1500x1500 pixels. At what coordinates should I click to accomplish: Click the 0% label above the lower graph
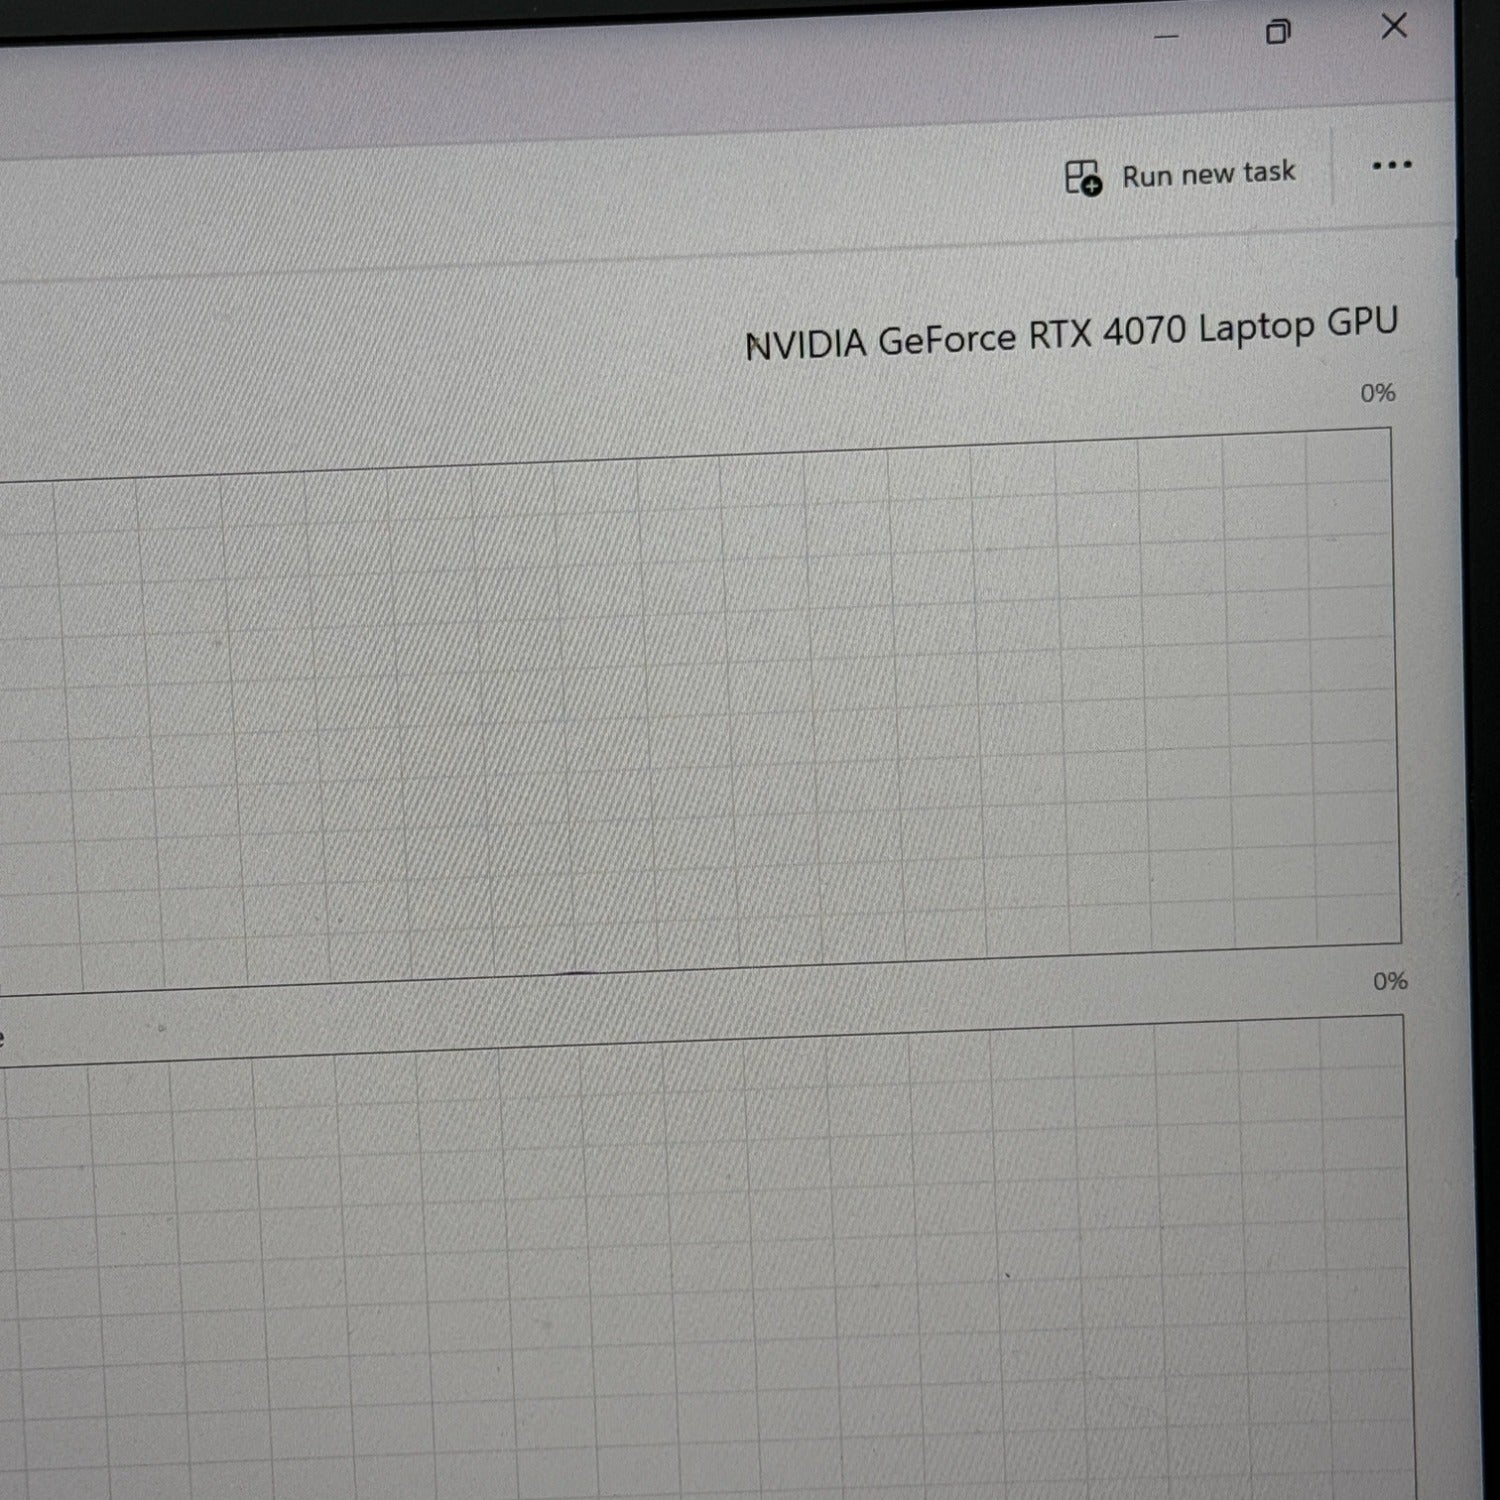coord(1389,981)
